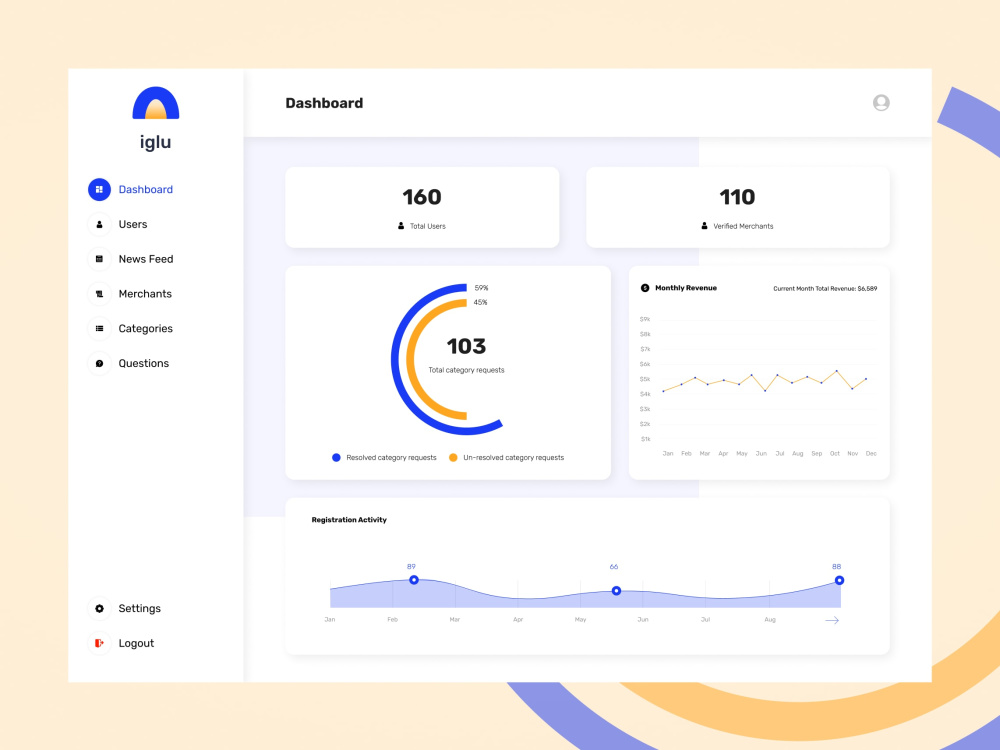Click the Registration Activity next arrow

click(x=832, y=620)
